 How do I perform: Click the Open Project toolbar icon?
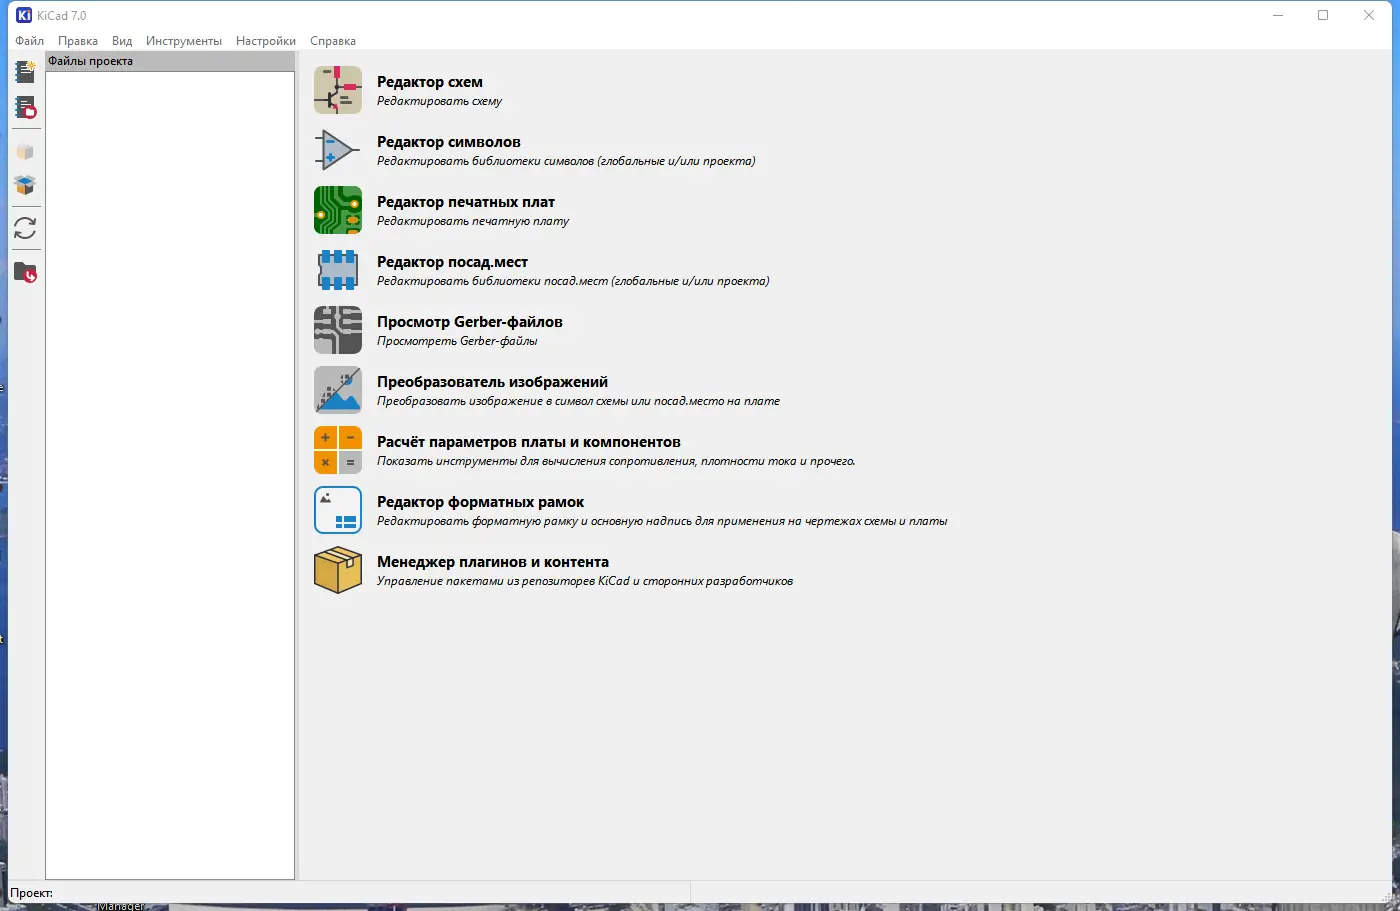pos(25,107)
